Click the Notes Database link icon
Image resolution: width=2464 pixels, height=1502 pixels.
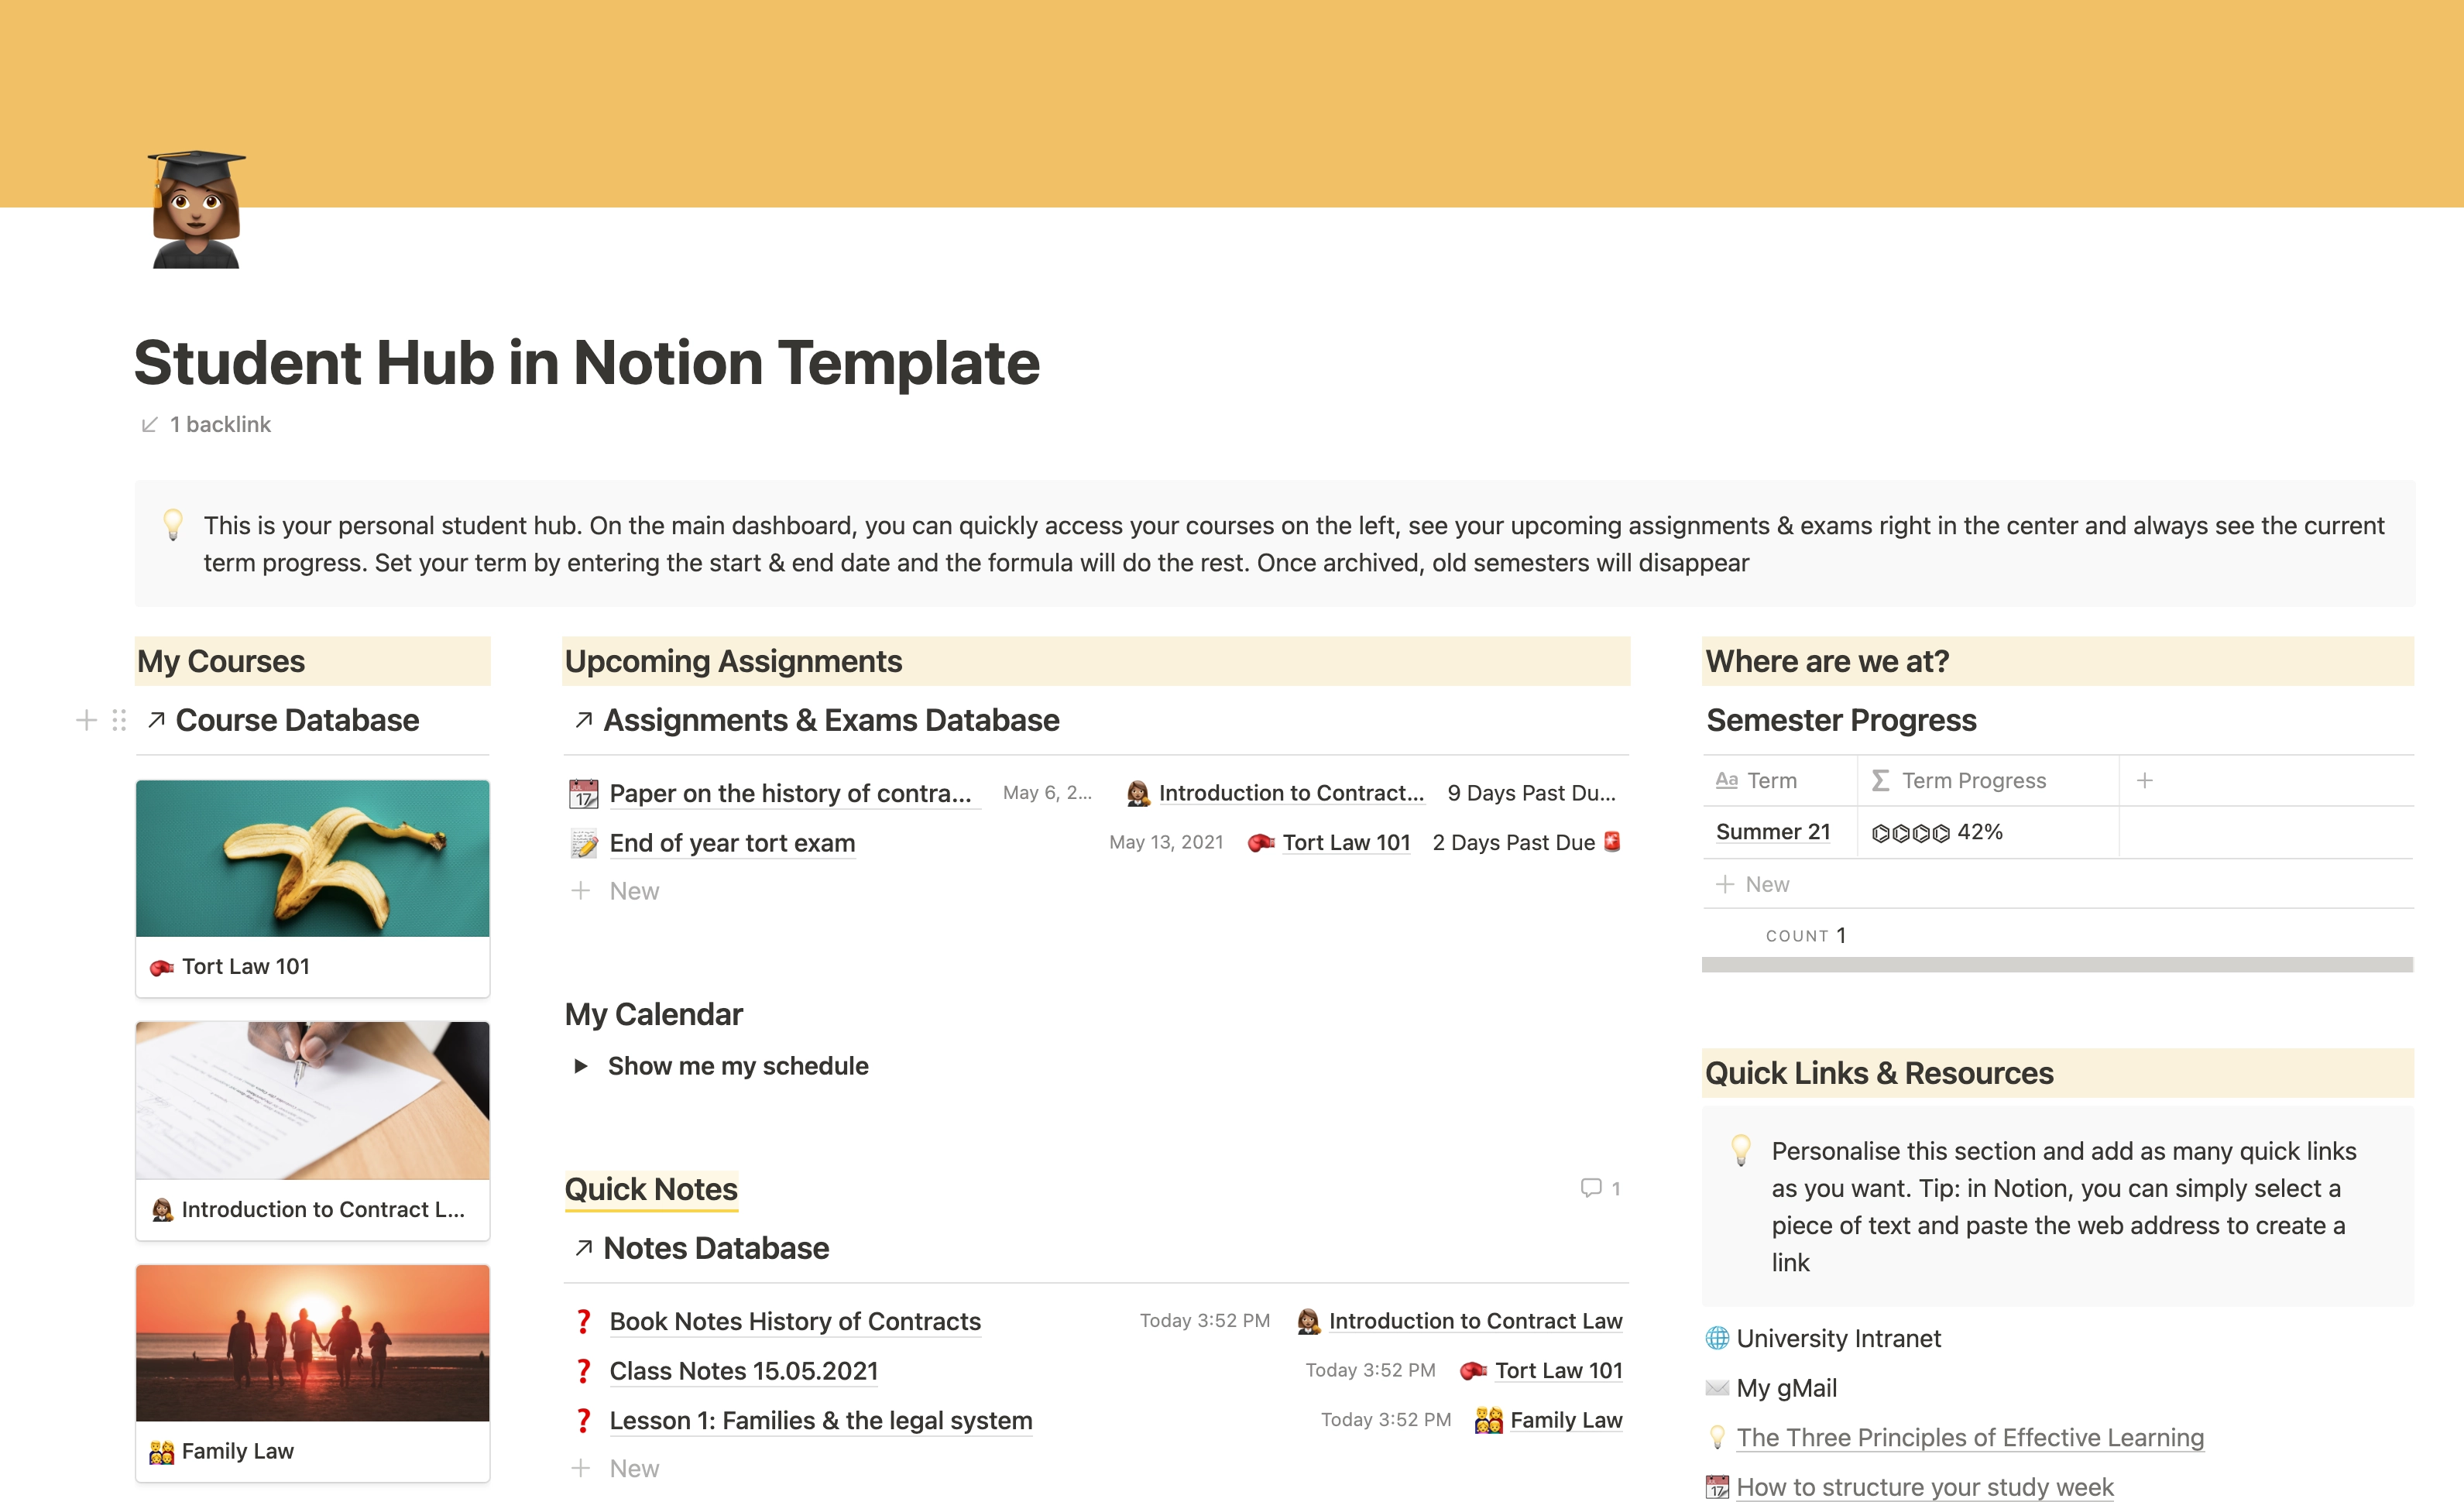(582, 1247)
